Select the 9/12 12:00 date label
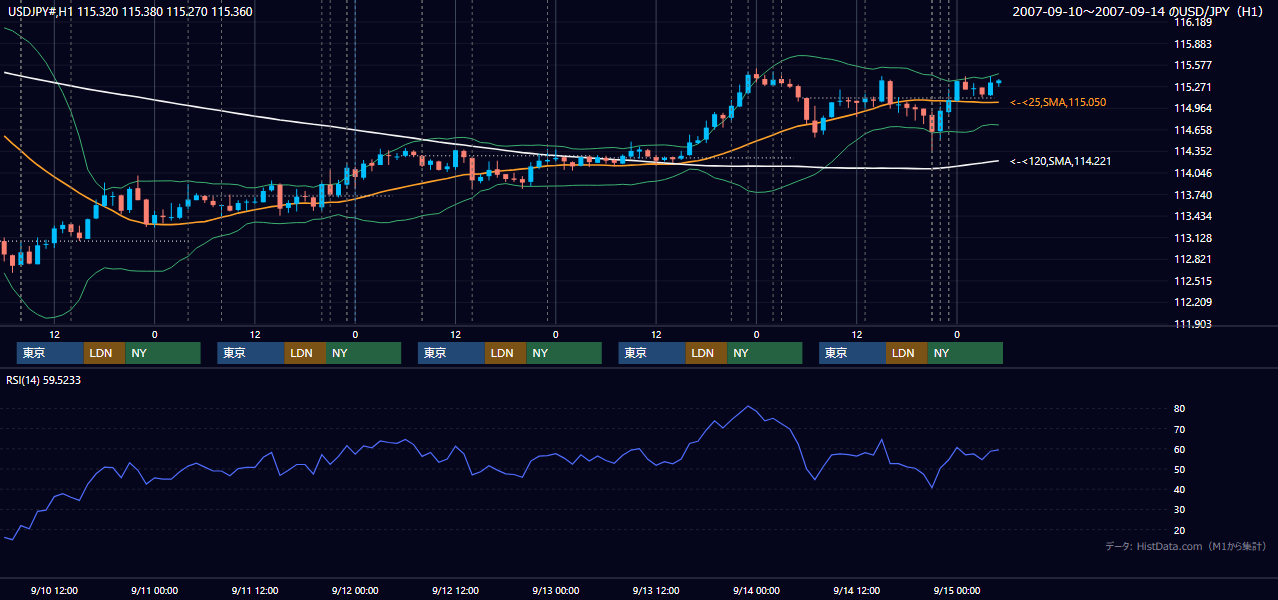The height and width of the screenshot is (600, 1278). [456, 591]
